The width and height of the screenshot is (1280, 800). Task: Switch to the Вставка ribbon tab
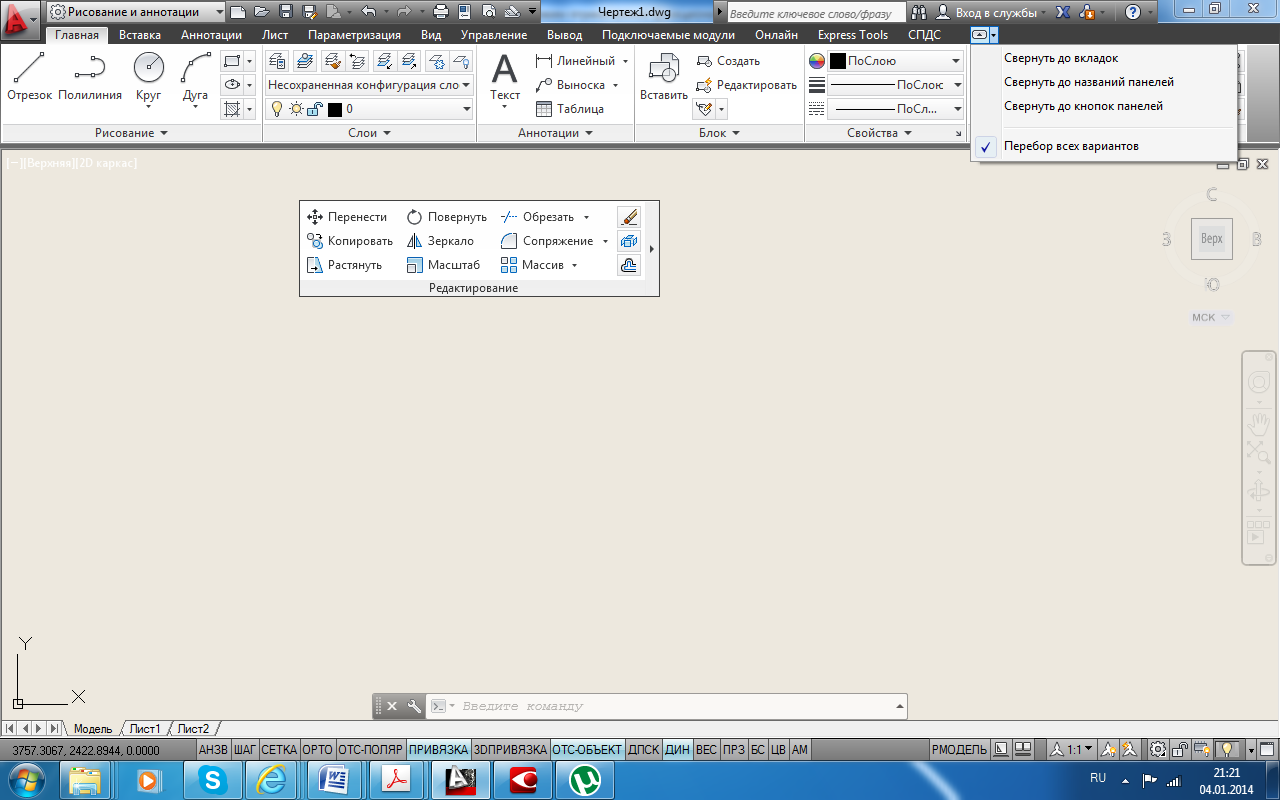[139, 35]
